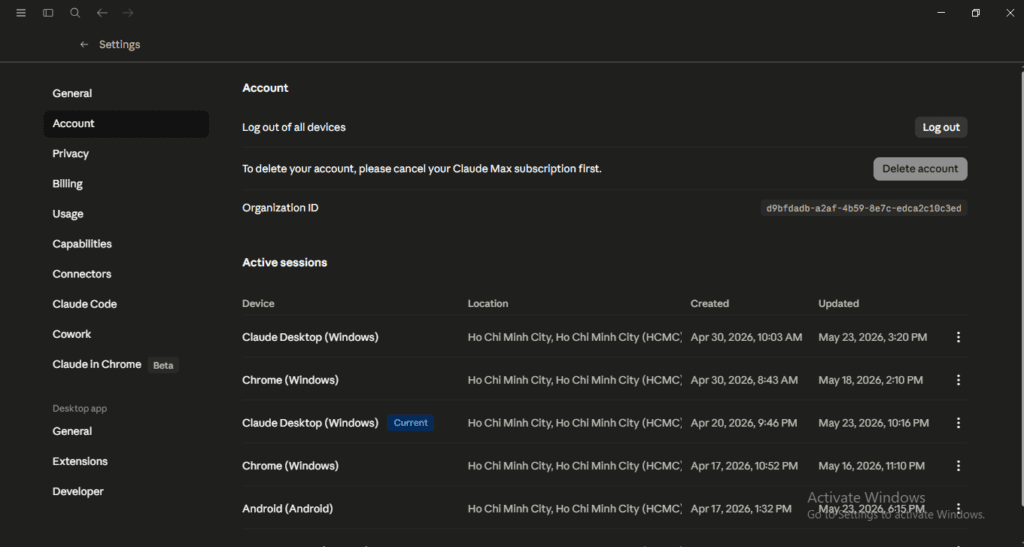This screenshot has width=1024, height=547.
Task: Restore down the application window
Action: click(976, 13)
